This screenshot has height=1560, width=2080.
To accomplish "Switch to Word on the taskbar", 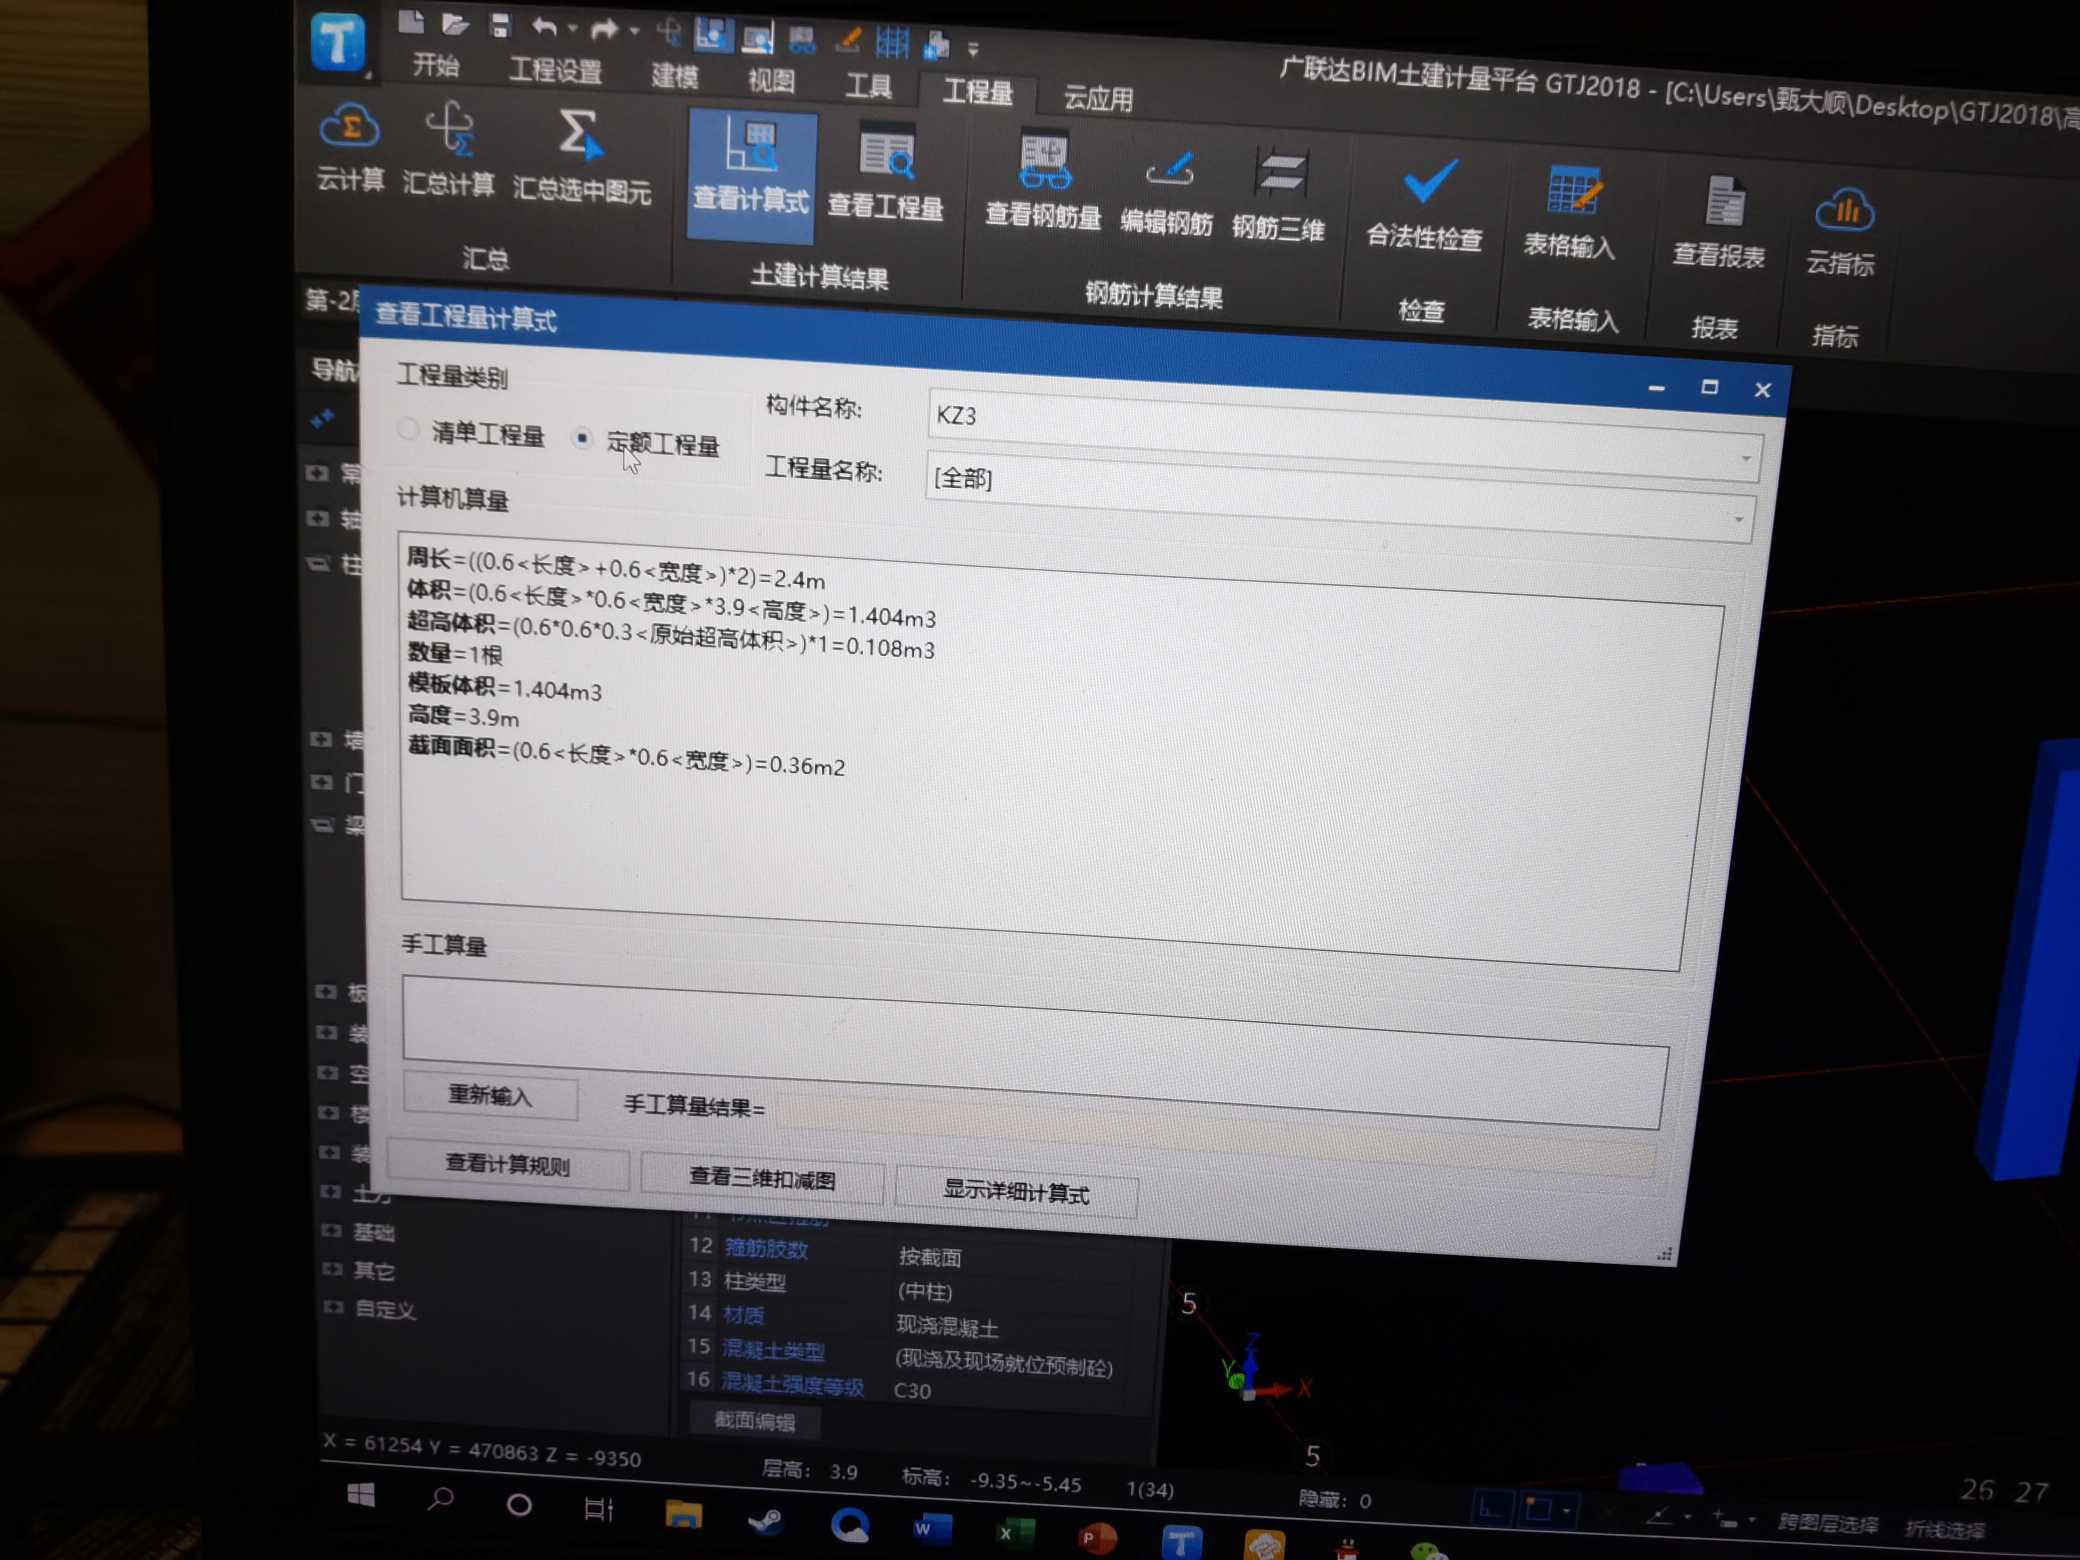I will [931, 1528].
